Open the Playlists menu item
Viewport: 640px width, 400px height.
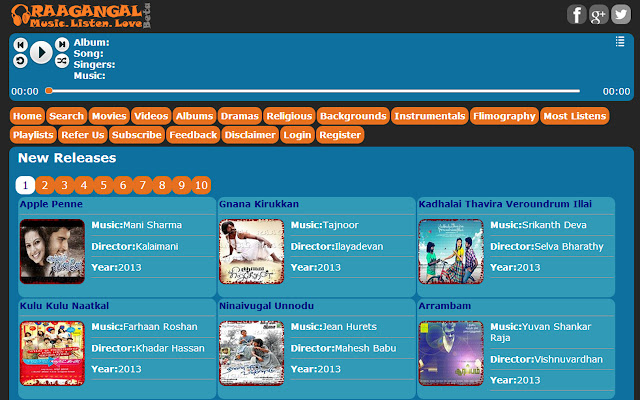(x=33, y=135)
